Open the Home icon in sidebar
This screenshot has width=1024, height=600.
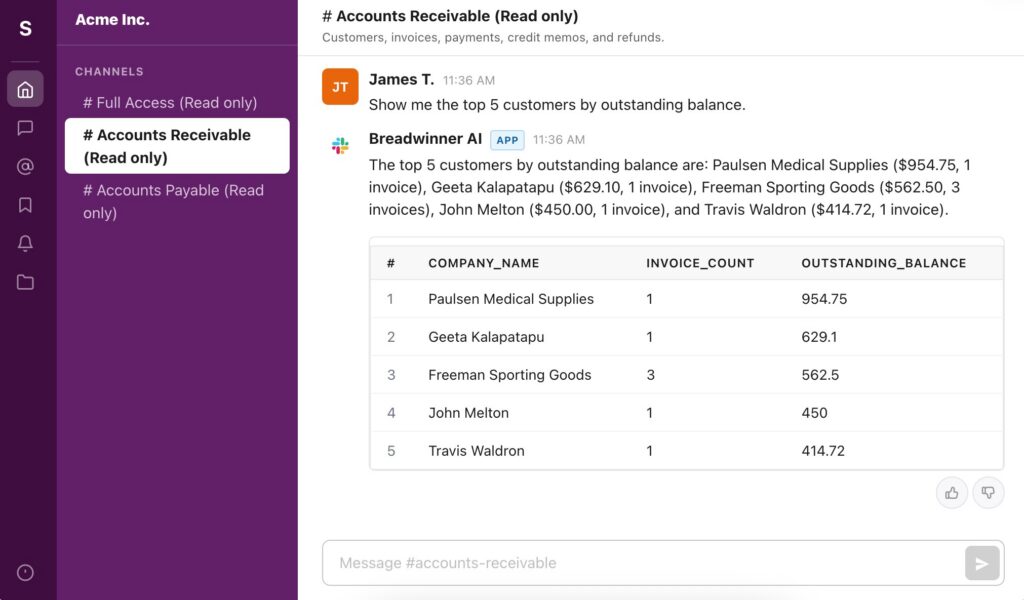click(x=25, y=89)
